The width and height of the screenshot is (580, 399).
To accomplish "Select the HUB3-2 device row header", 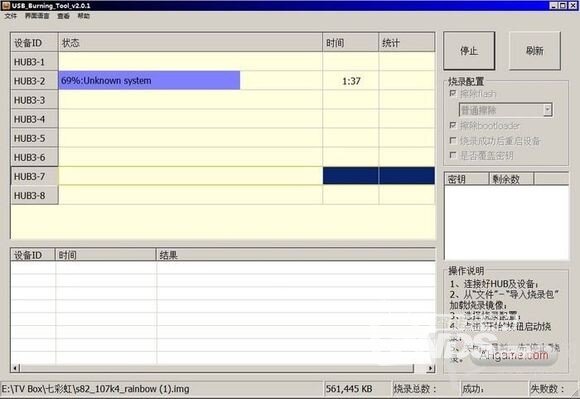I will [34, 81].
